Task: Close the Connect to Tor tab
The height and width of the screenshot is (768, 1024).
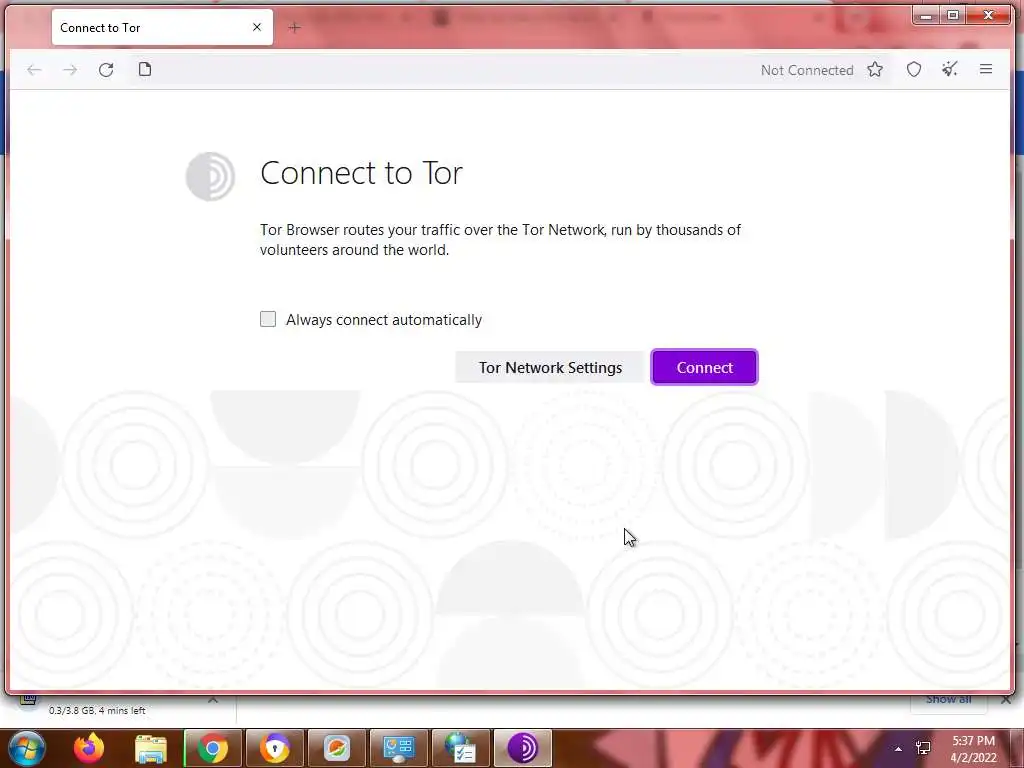Action: pyautogui.click(x=257, y=27)
